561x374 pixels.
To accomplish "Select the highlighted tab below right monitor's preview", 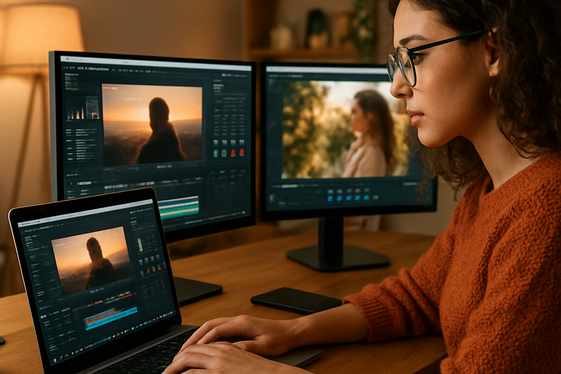I will point(289,186).
